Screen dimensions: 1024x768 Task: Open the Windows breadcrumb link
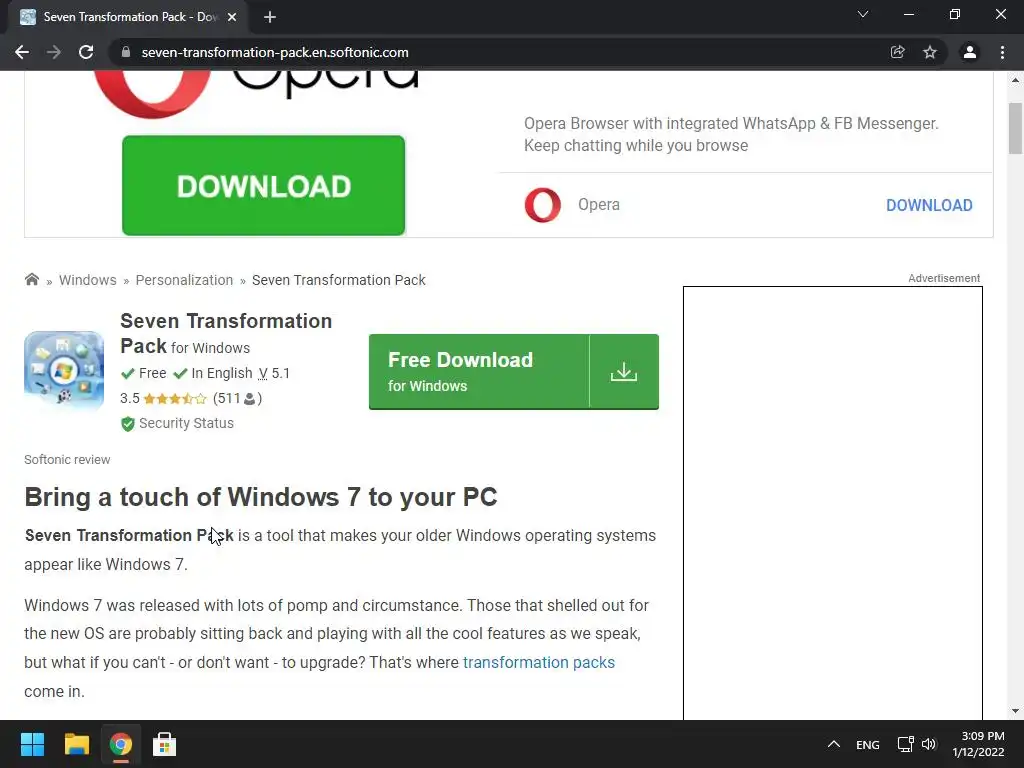[88, 280]
